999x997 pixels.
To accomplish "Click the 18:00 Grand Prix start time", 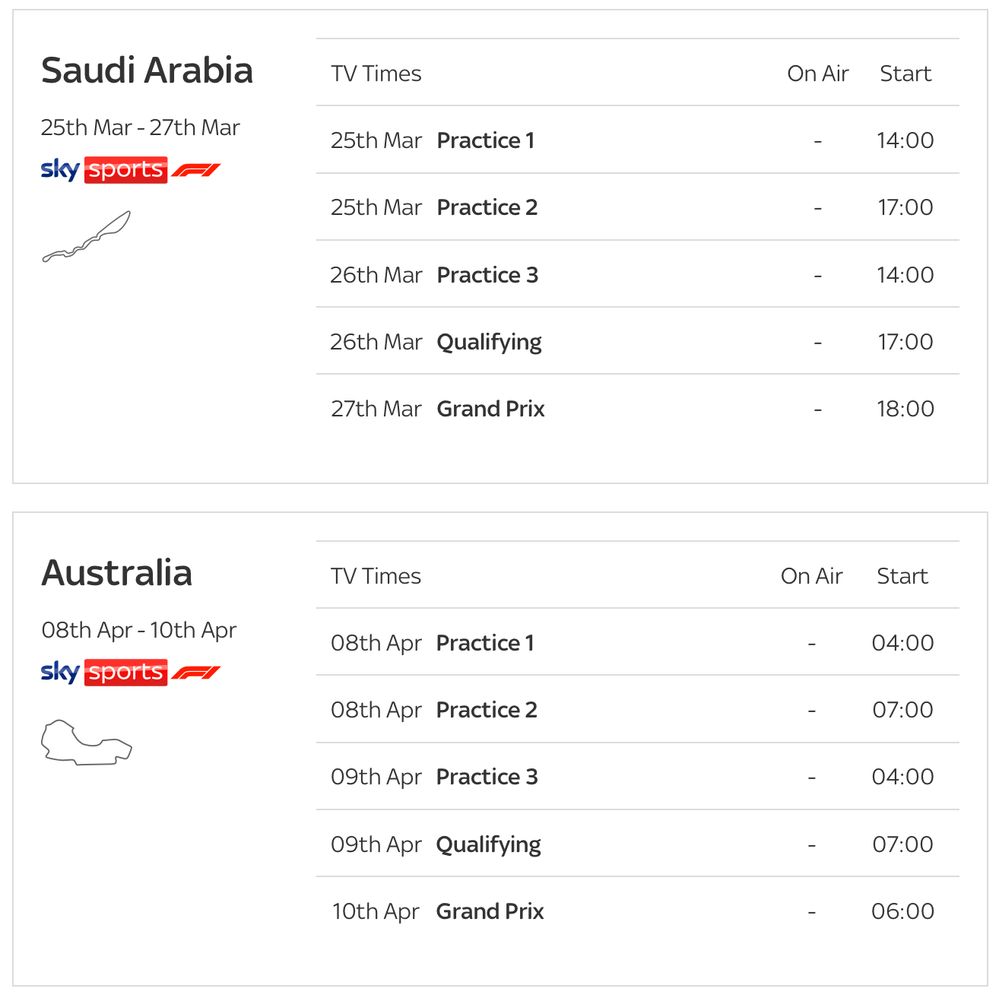I will pyautogui.click(x=905, y=409).
